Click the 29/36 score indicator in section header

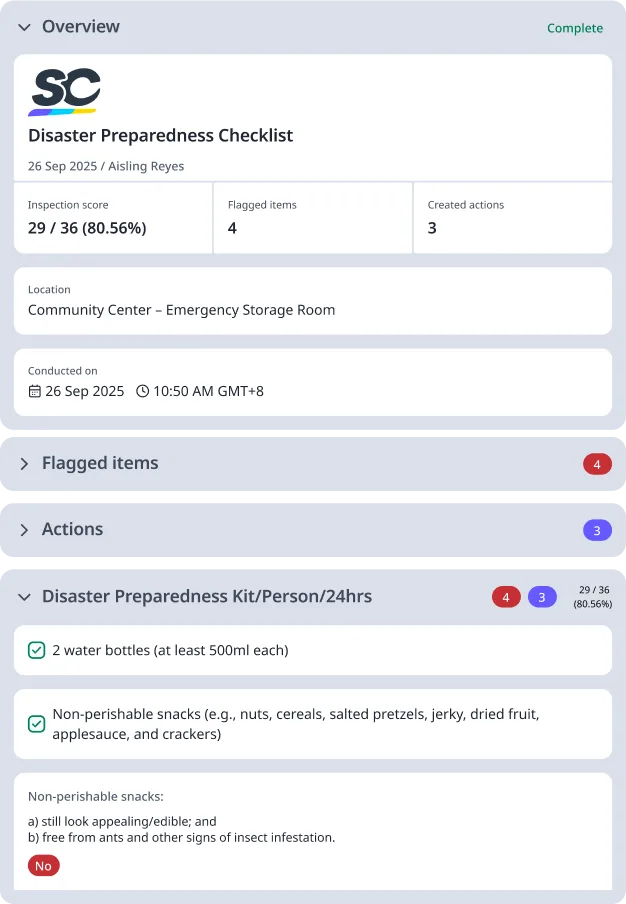click(x=594, y=596)
